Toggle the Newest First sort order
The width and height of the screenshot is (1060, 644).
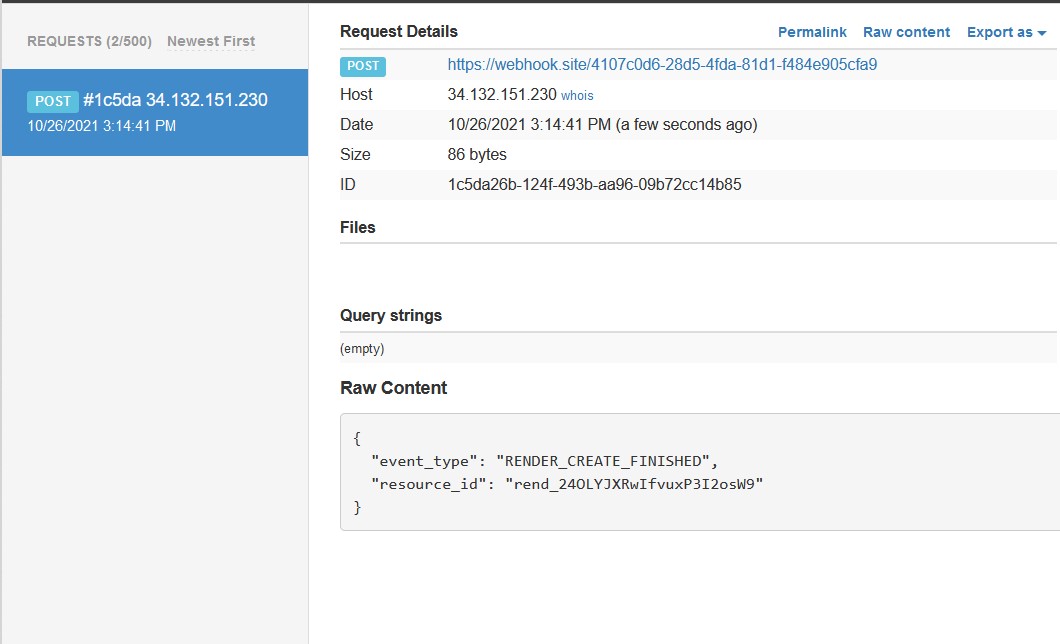(x=211, y=41)
